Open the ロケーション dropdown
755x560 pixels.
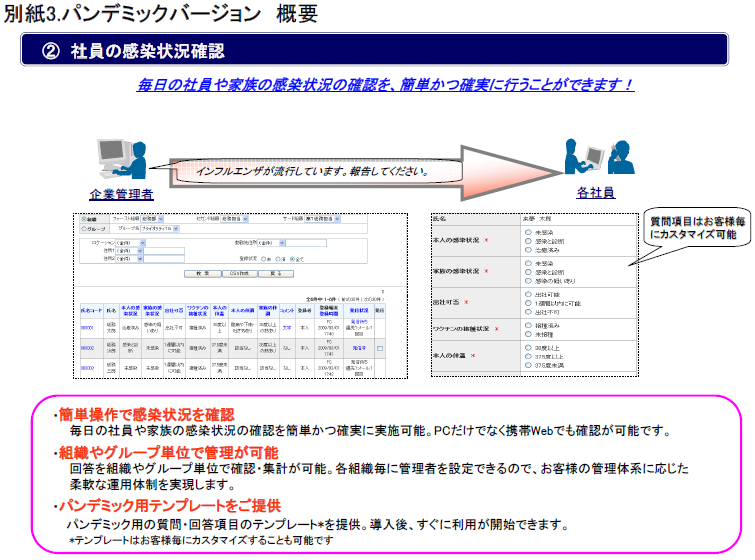130,243
